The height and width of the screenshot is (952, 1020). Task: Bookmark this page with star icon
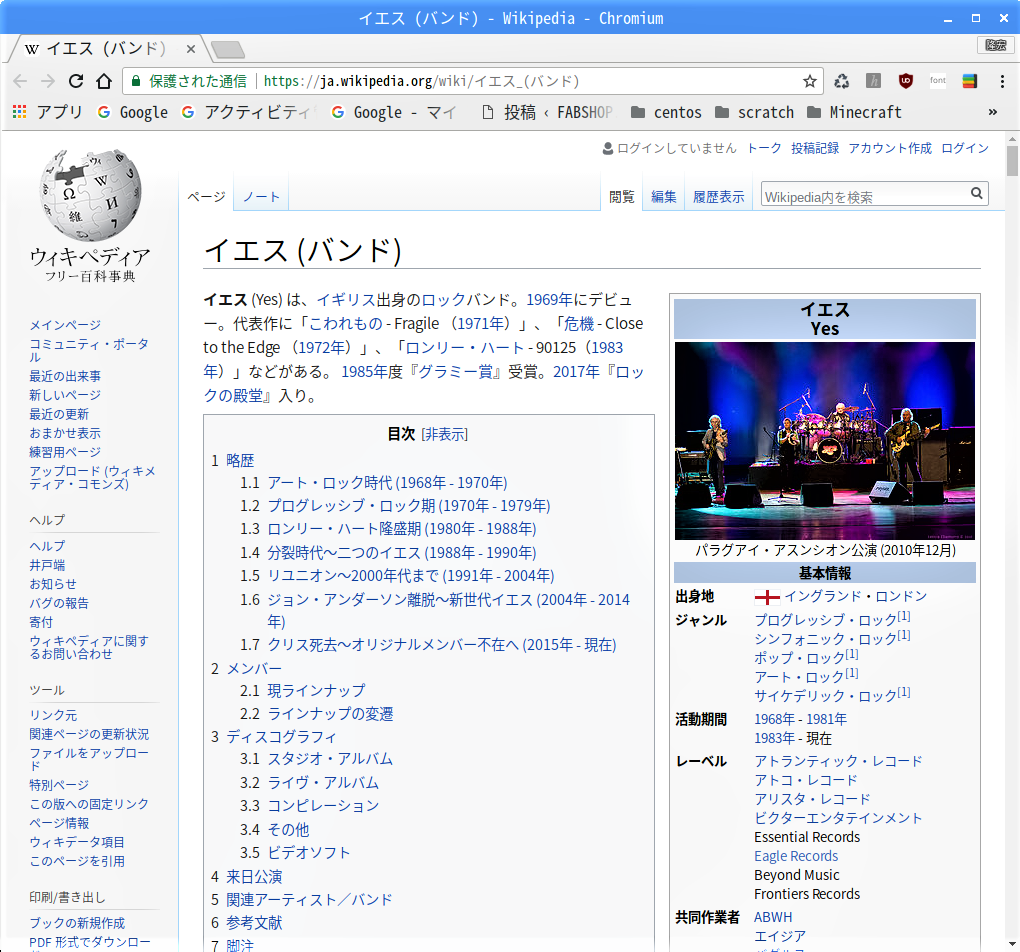(x=809, y=81)
